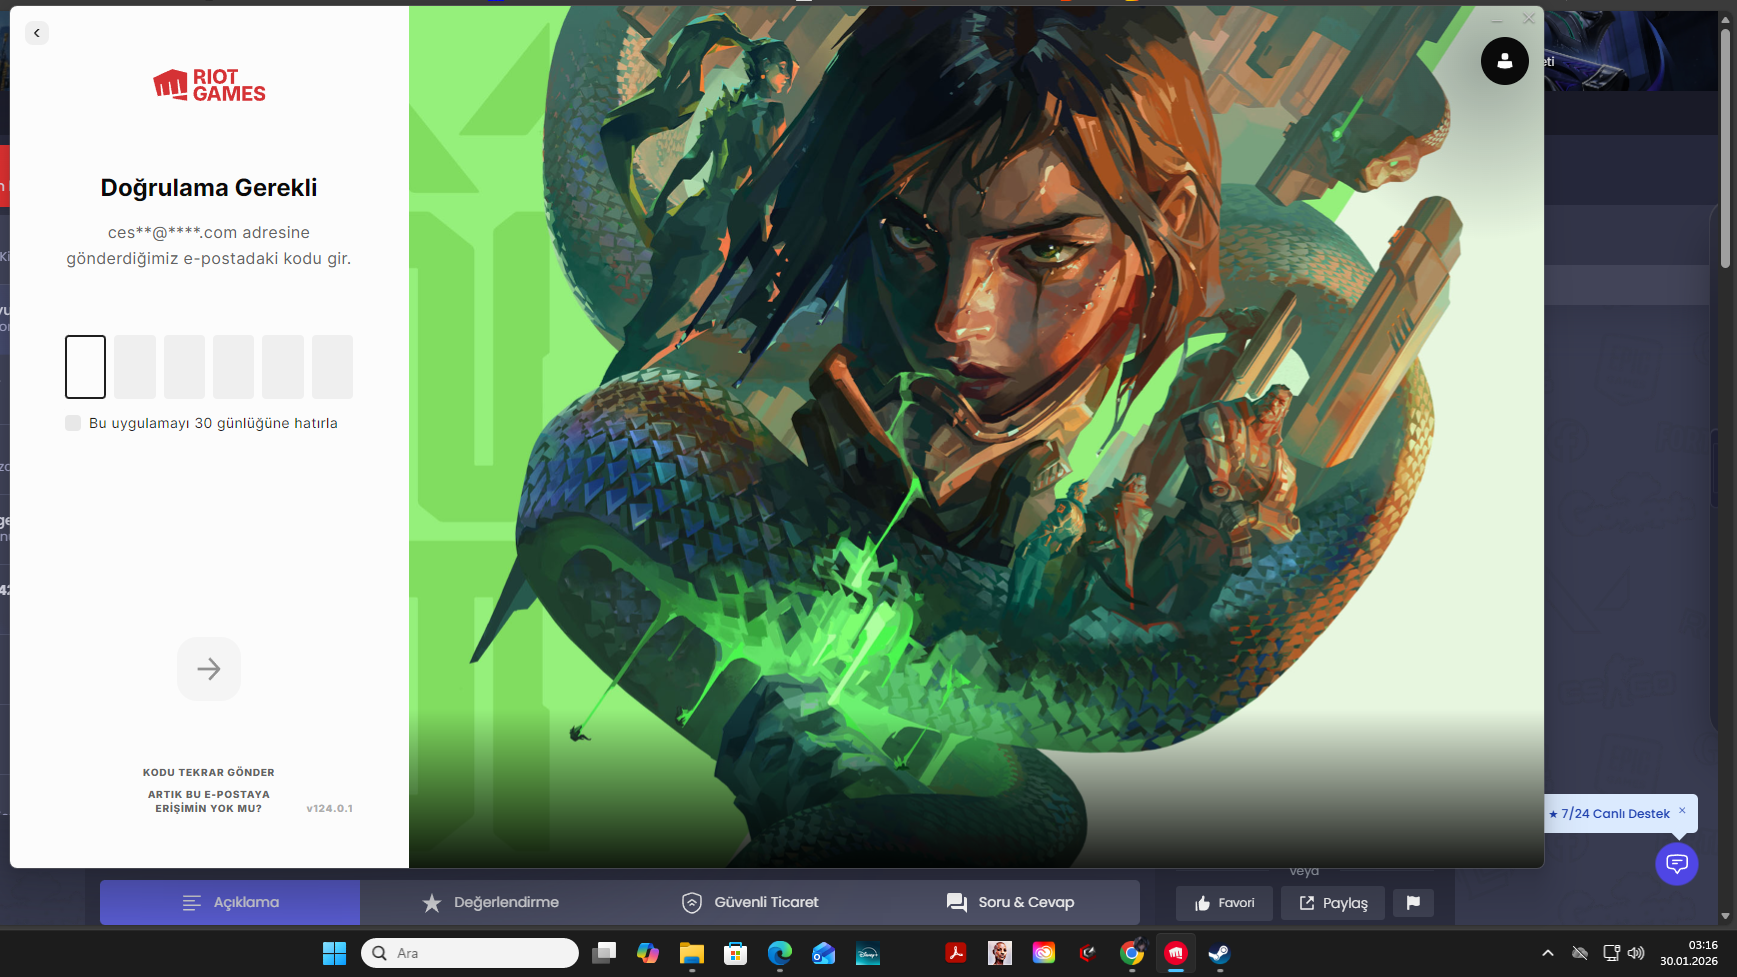Image resolution: width=1737 pixels, height=977 pixels.
Task: Click the sixth verification code digit box
Action: (x=332, y=367)
